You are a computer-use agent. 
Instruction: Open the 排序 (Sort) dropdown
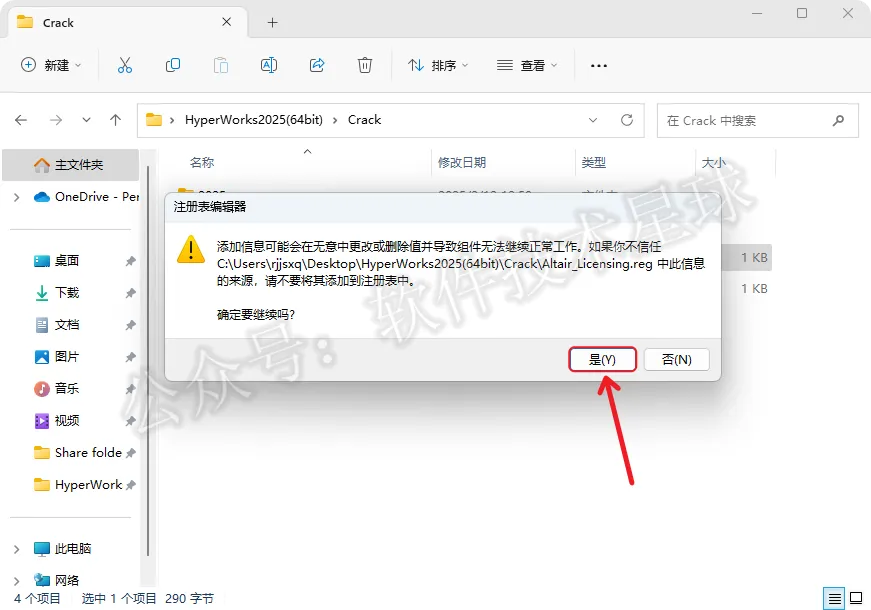pos(438,66)
